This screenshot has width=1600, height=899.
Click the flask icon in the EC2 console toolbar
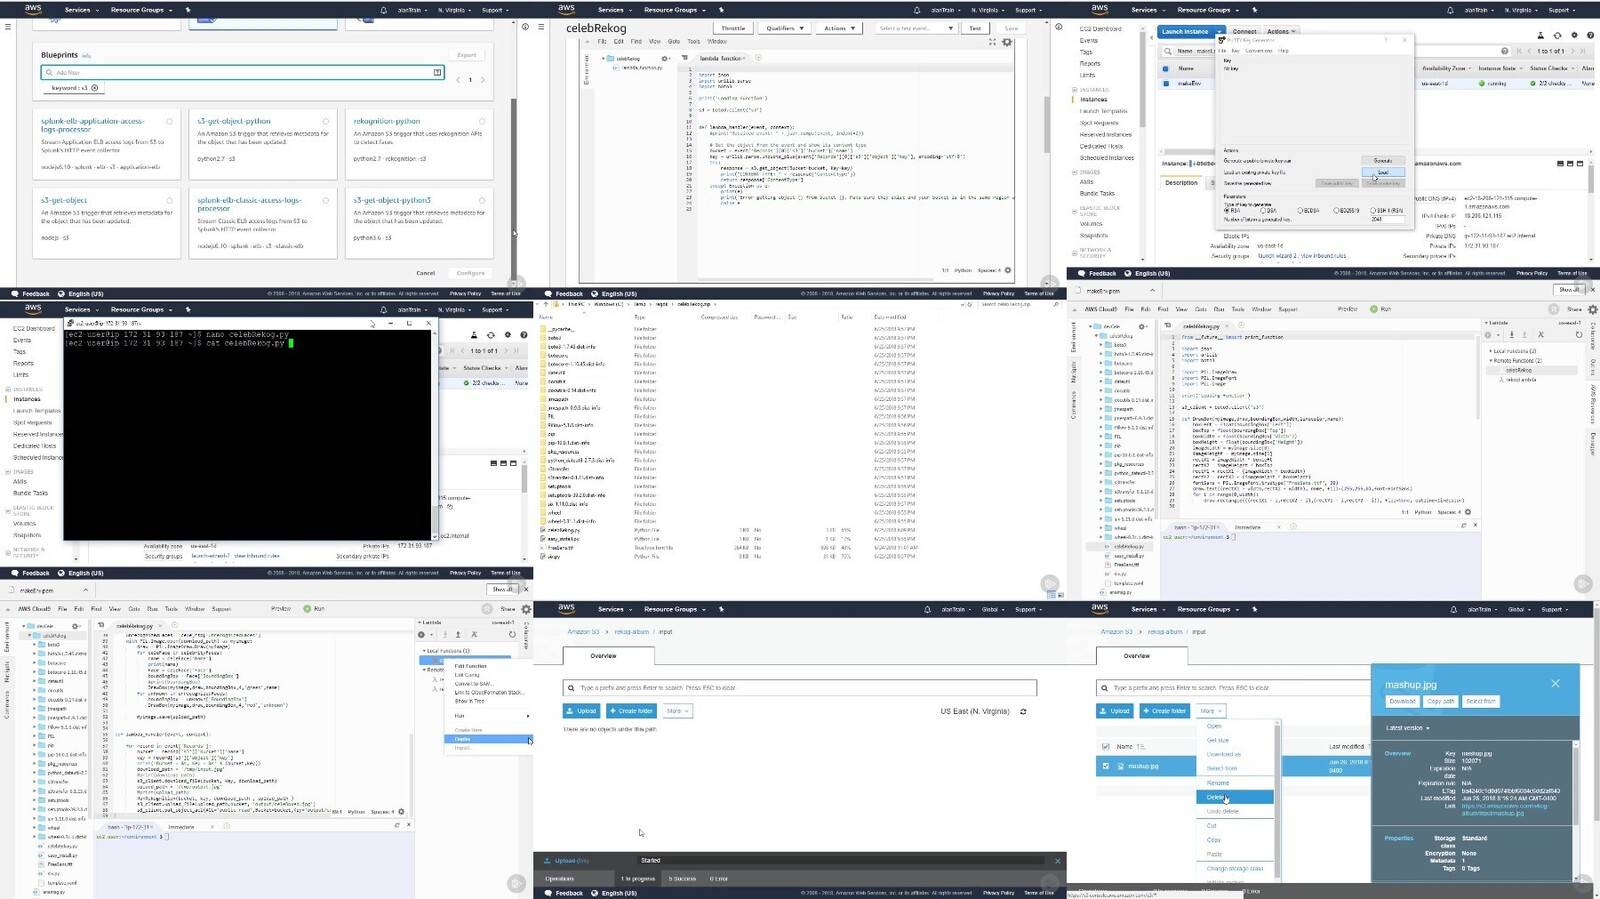[x=1542, y=36]
